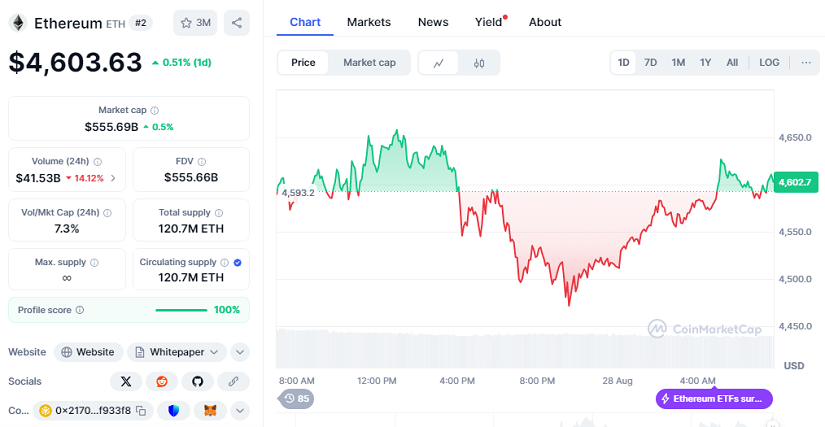Screen dimensions: 825x427
Task: Click the chain link socials icon
Action: click(233, 381)
